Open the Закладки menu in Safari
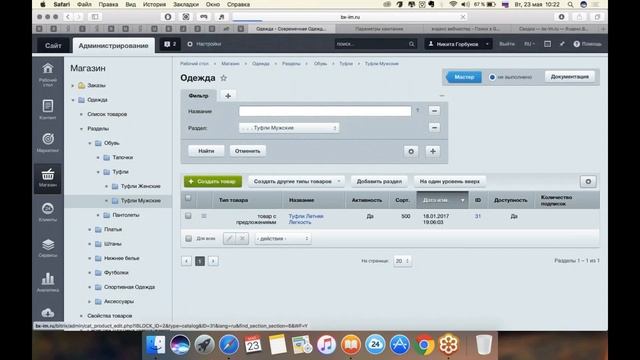The width and height of the screenshot is (640, 360). pos(185,4)
